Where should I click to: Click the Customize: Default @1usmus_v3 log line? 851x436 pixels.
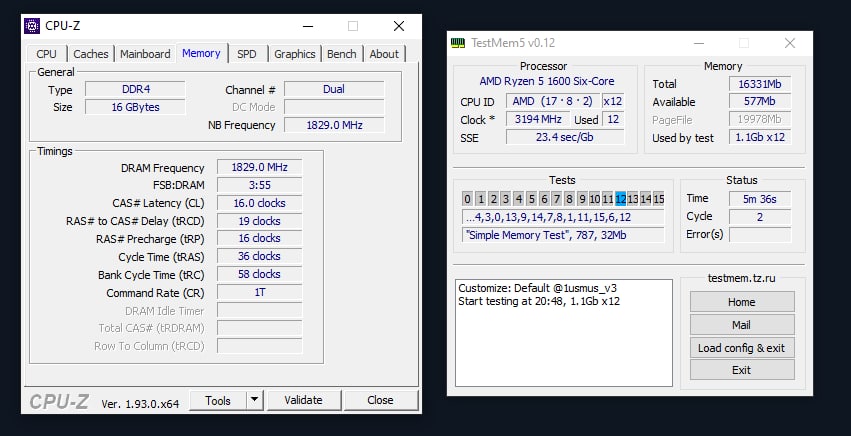click(x=537, y=288)
